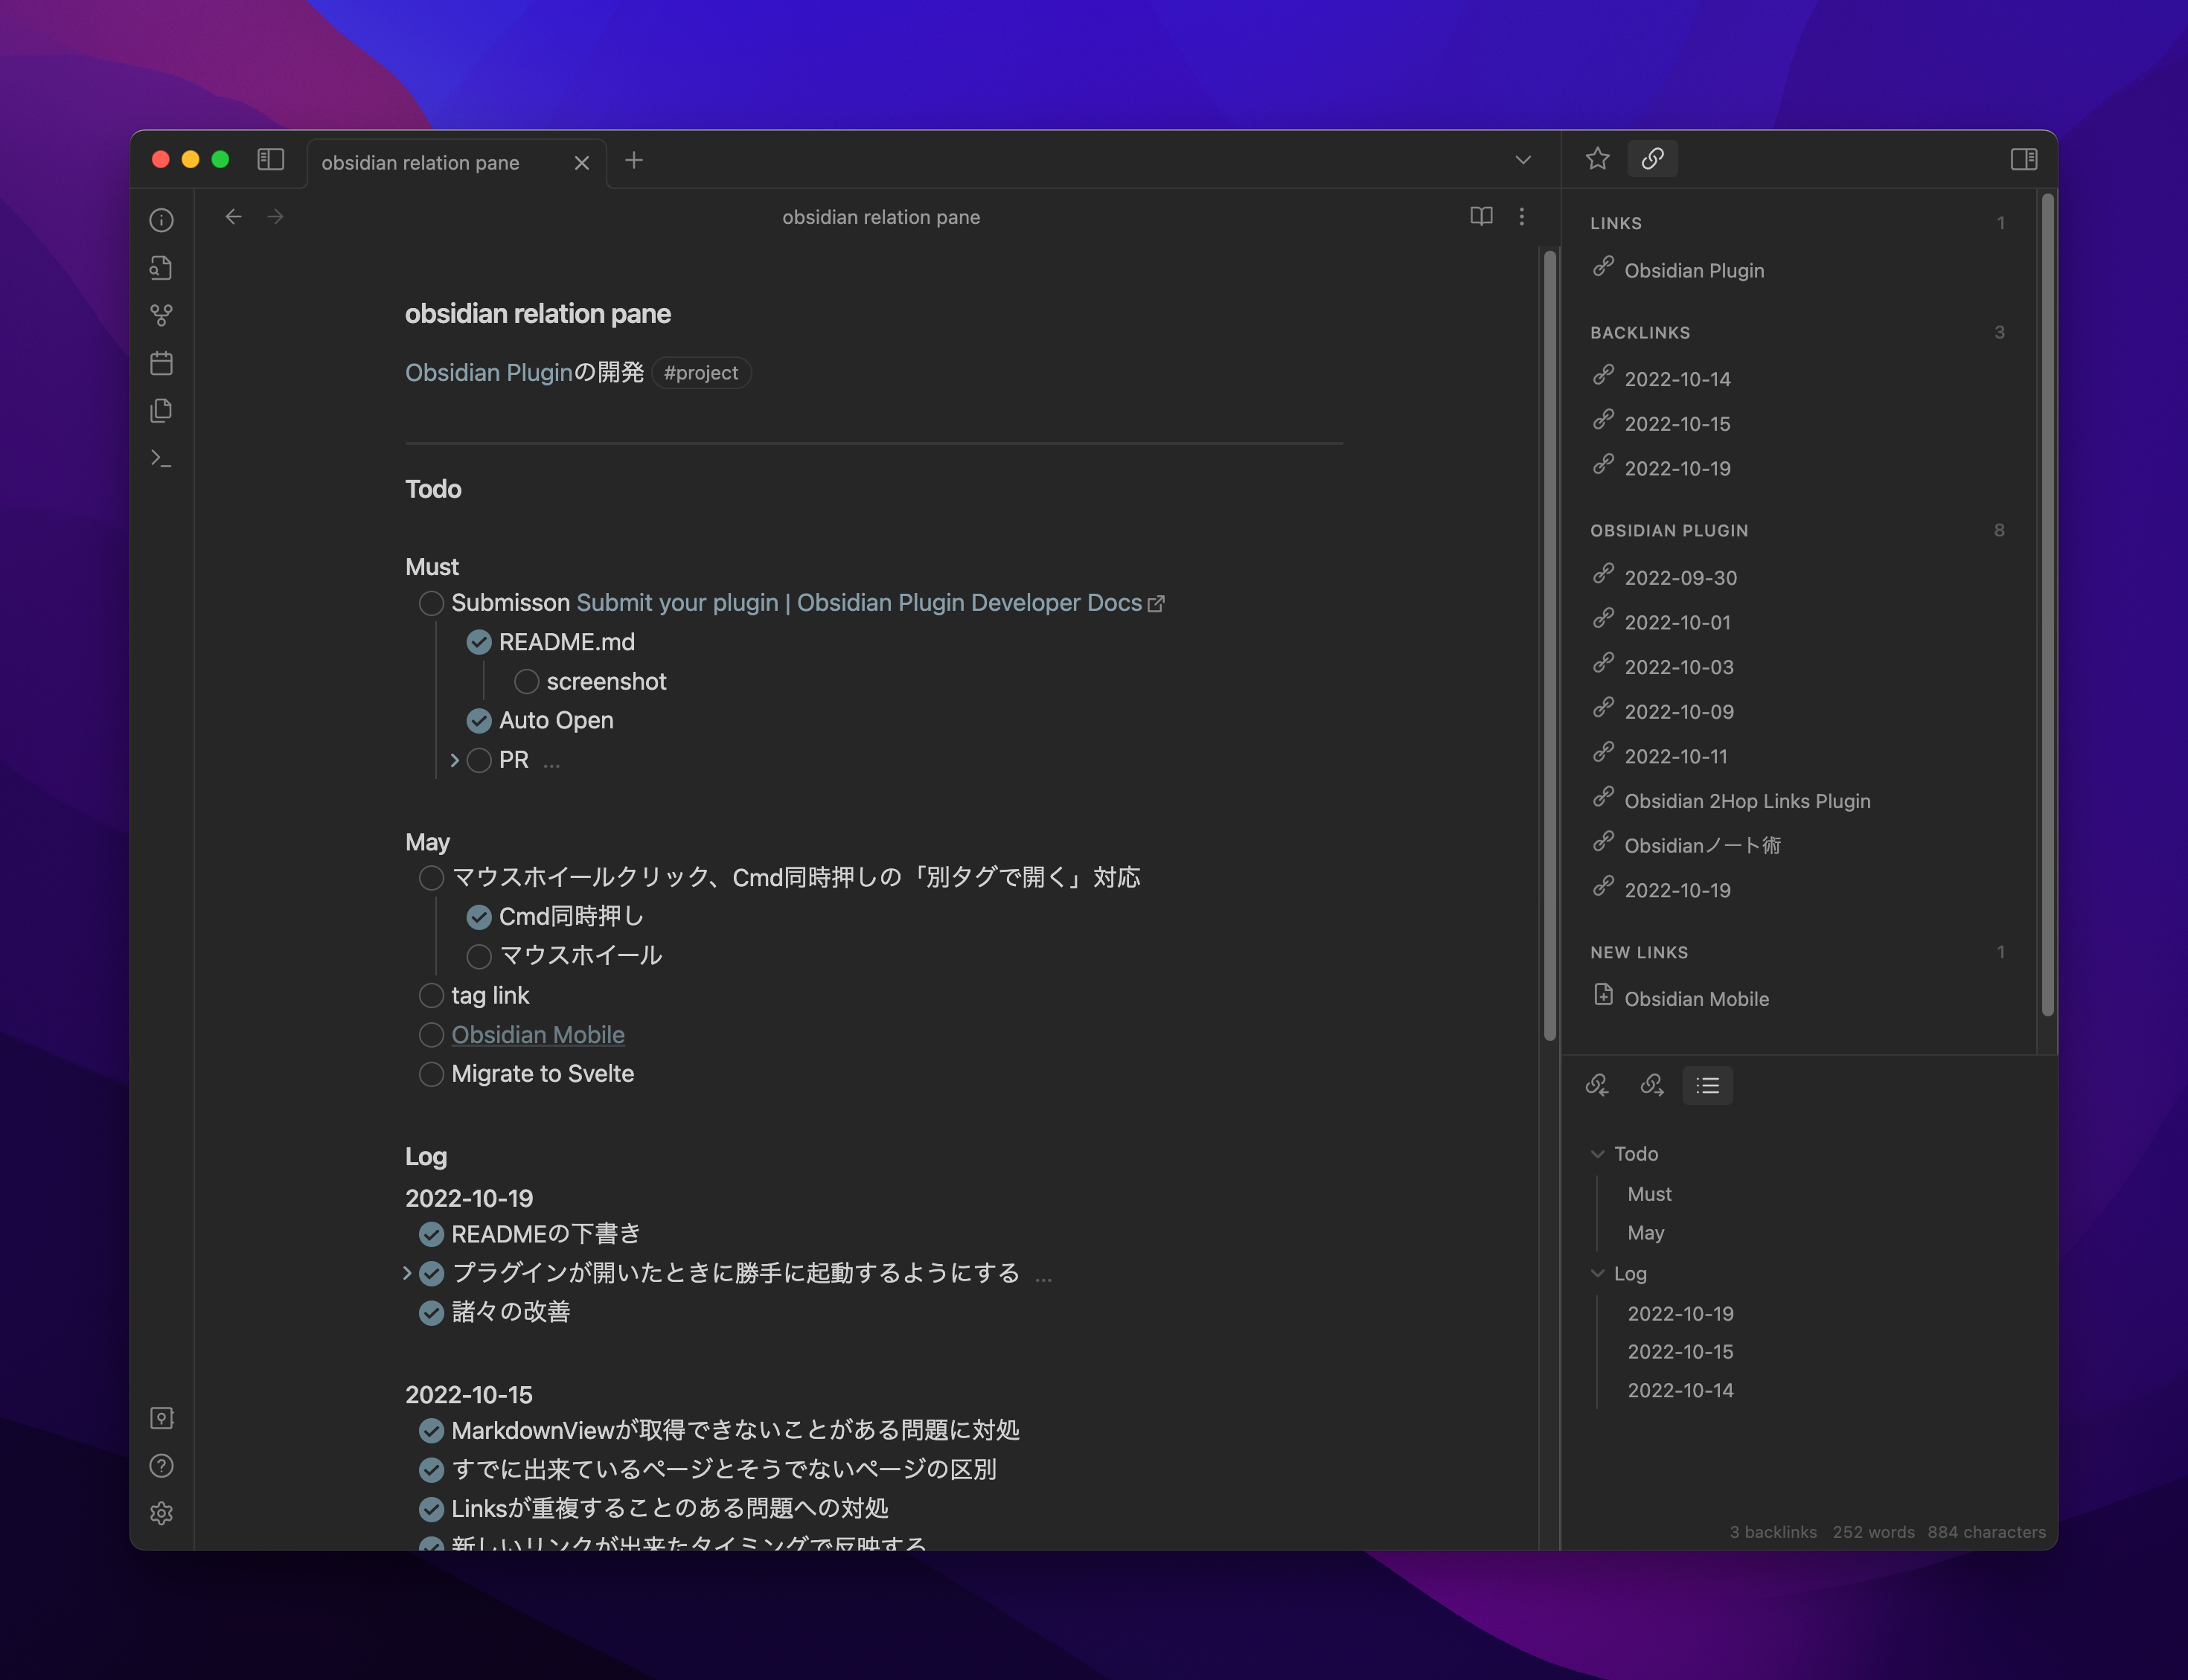Viewport: 2188px width, 1680px height.
Task: Open the Obsidian Mobile link in the note
Action: click(538, 1034)
